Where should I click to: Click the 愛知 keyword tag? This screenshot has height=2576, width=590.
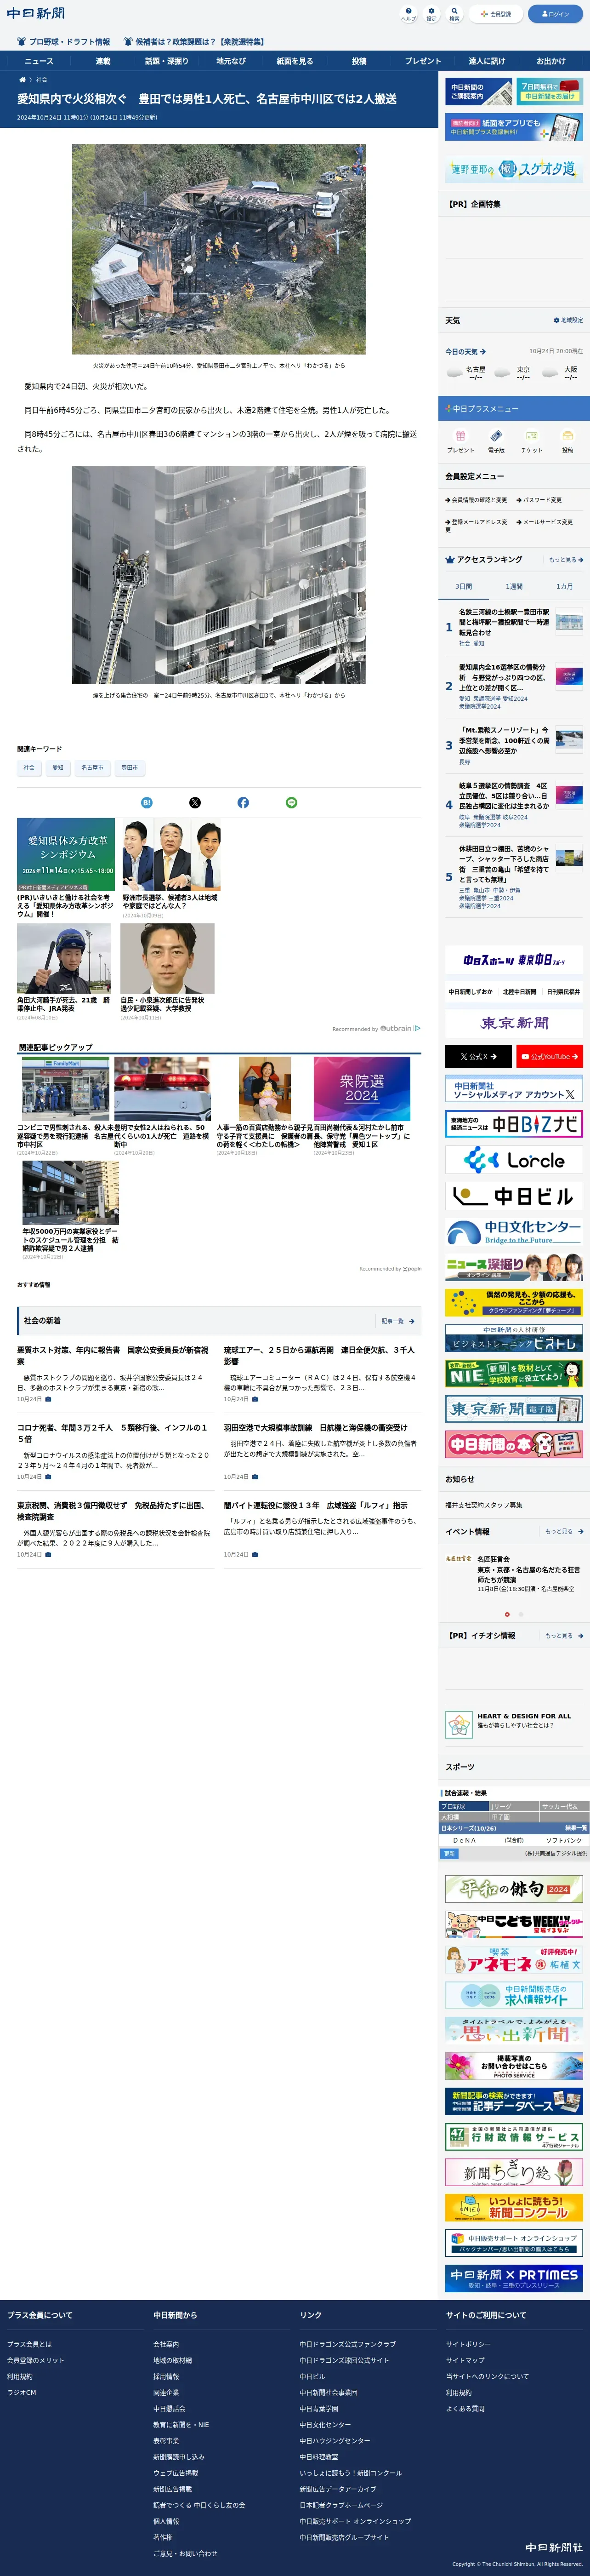58,768
